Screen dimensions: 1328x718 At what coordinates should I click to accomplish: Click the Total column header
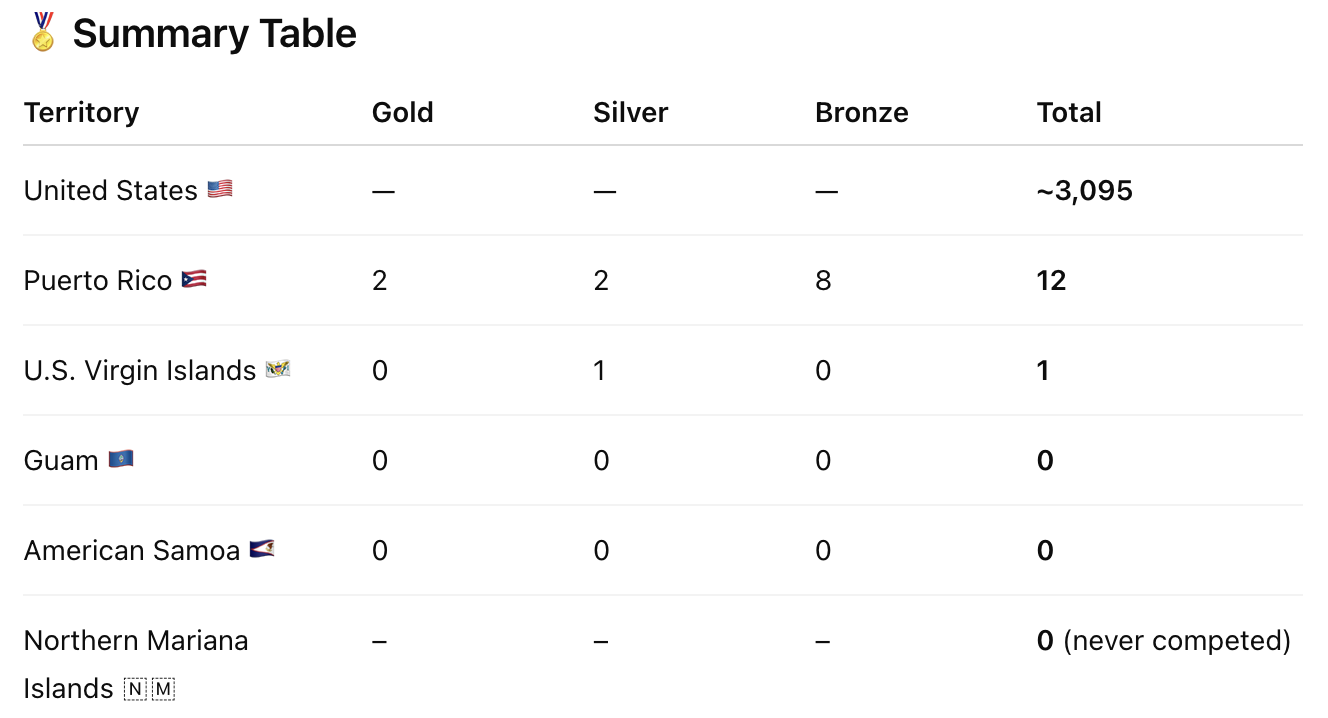1069,112
